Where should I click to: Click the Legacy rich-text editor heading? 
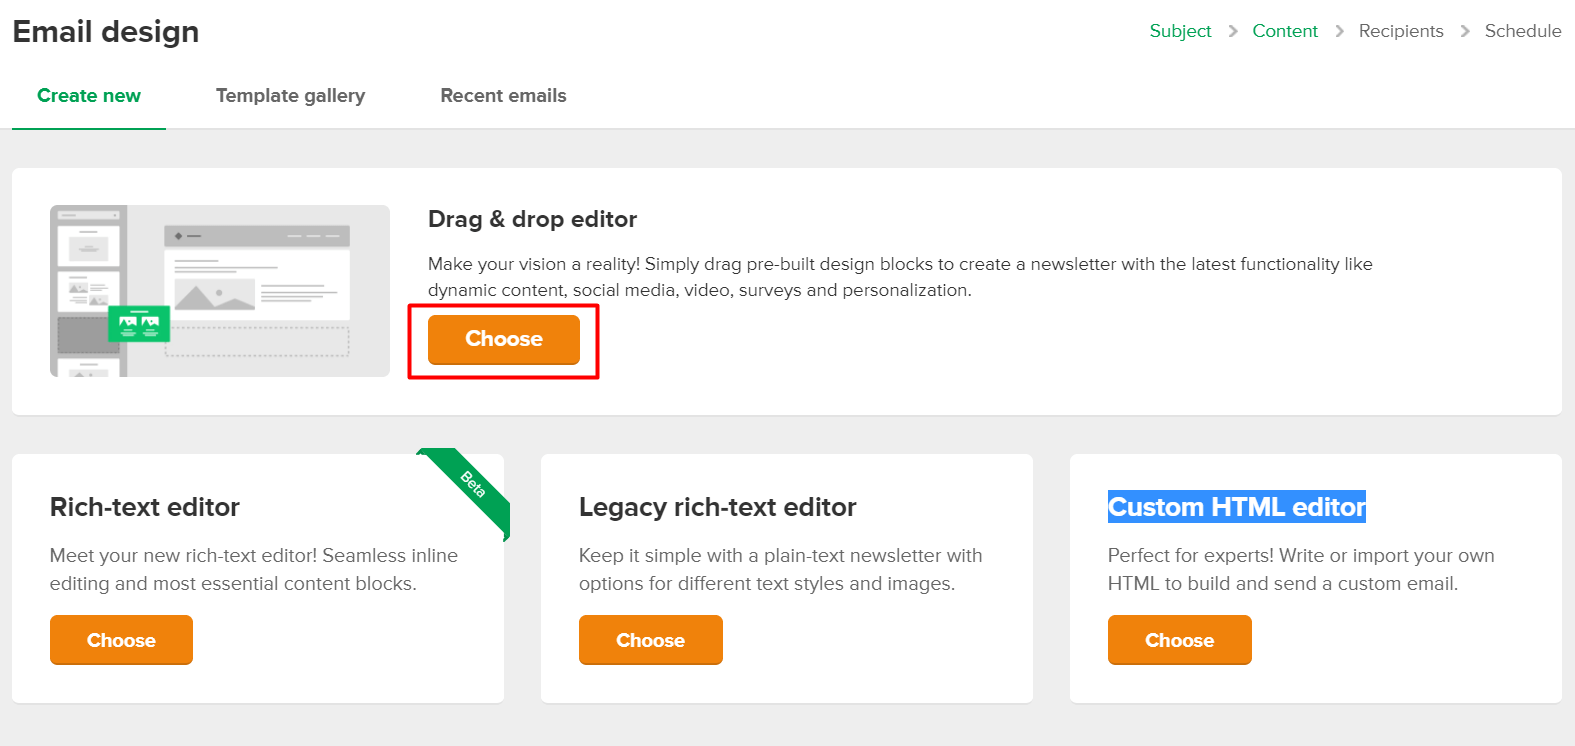pyautogui.click(x=717, y=507)
